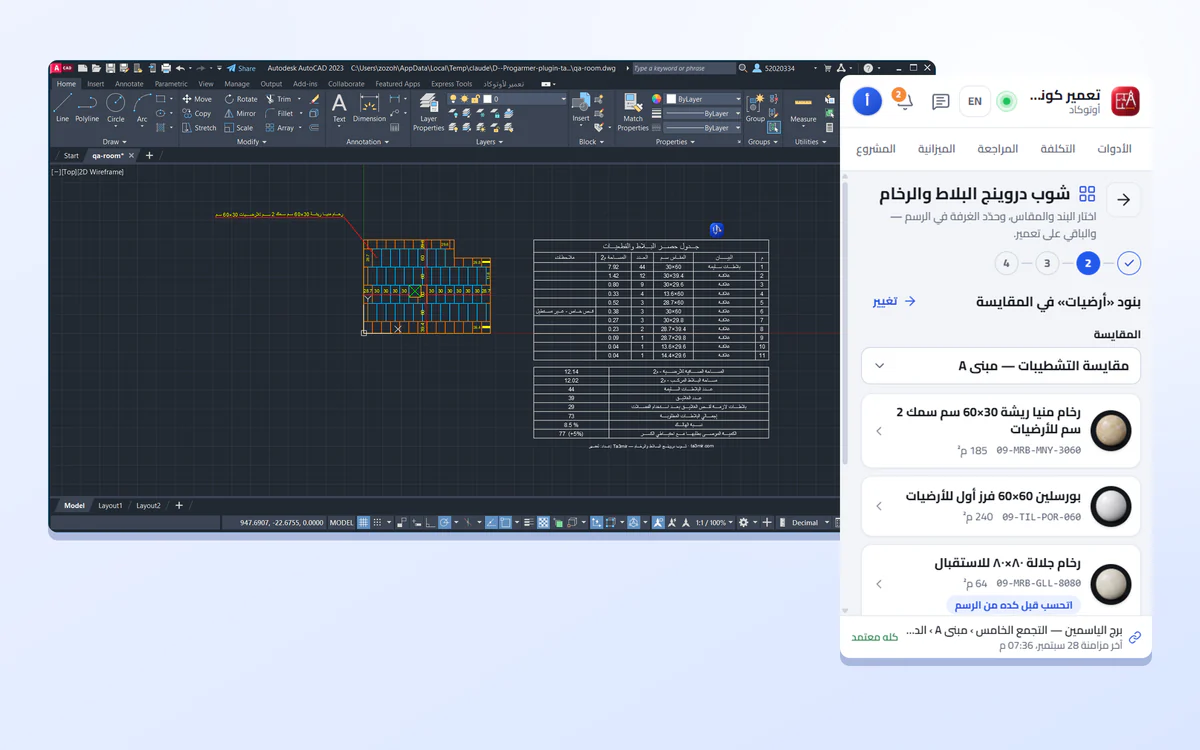The height and width of the screenshot is (750, 1200).
Task: Choose the Array command
Action: [x=279, y=128]
